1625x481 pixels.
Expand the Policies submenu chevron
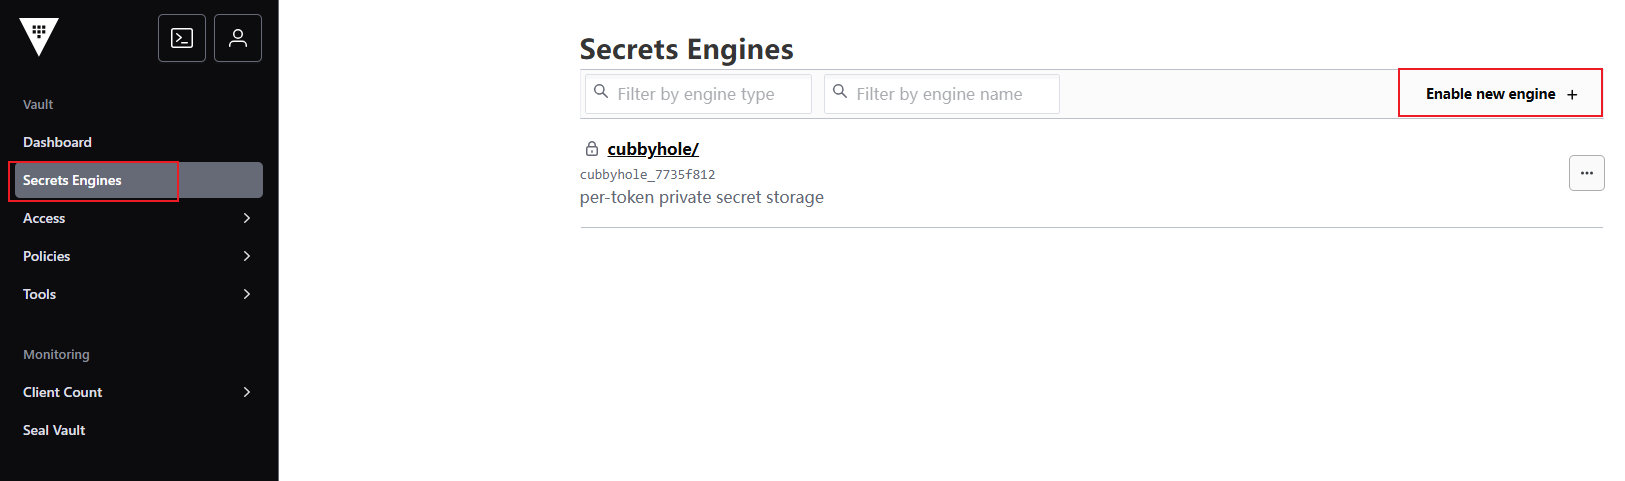tap(247, 256)
